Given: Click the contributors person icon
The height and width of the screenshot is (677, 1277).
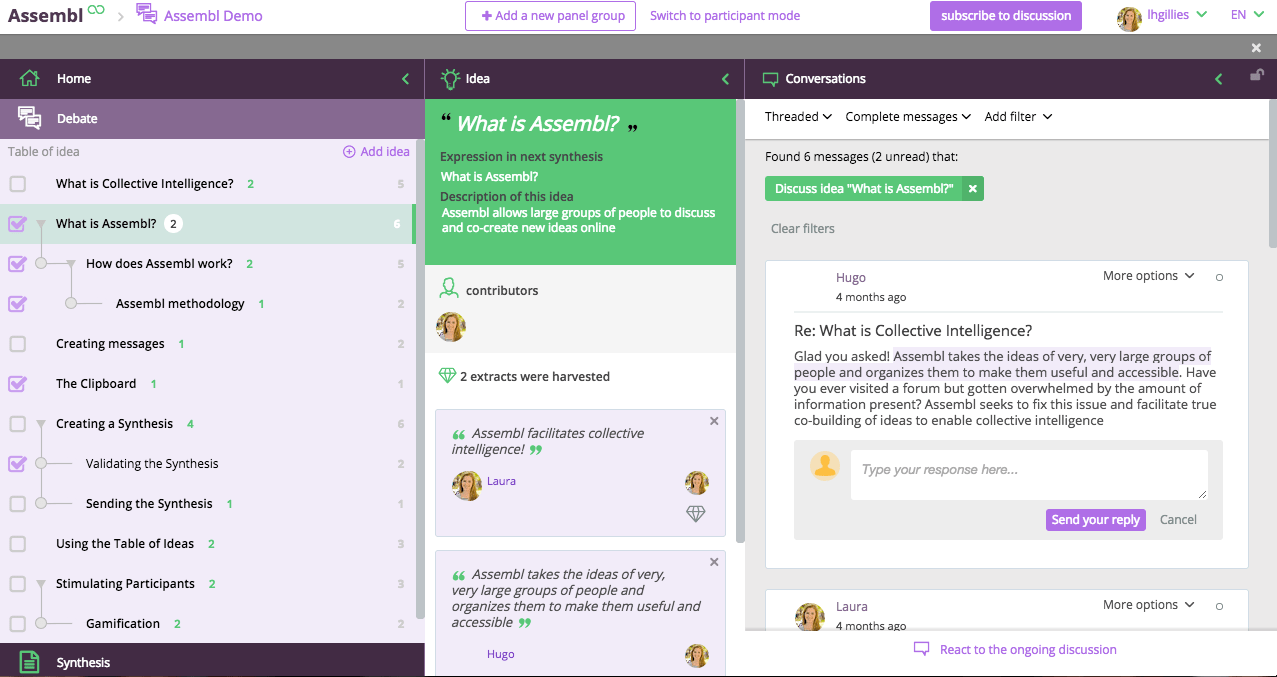Looking at the screenshot, I should pos(449,289).
